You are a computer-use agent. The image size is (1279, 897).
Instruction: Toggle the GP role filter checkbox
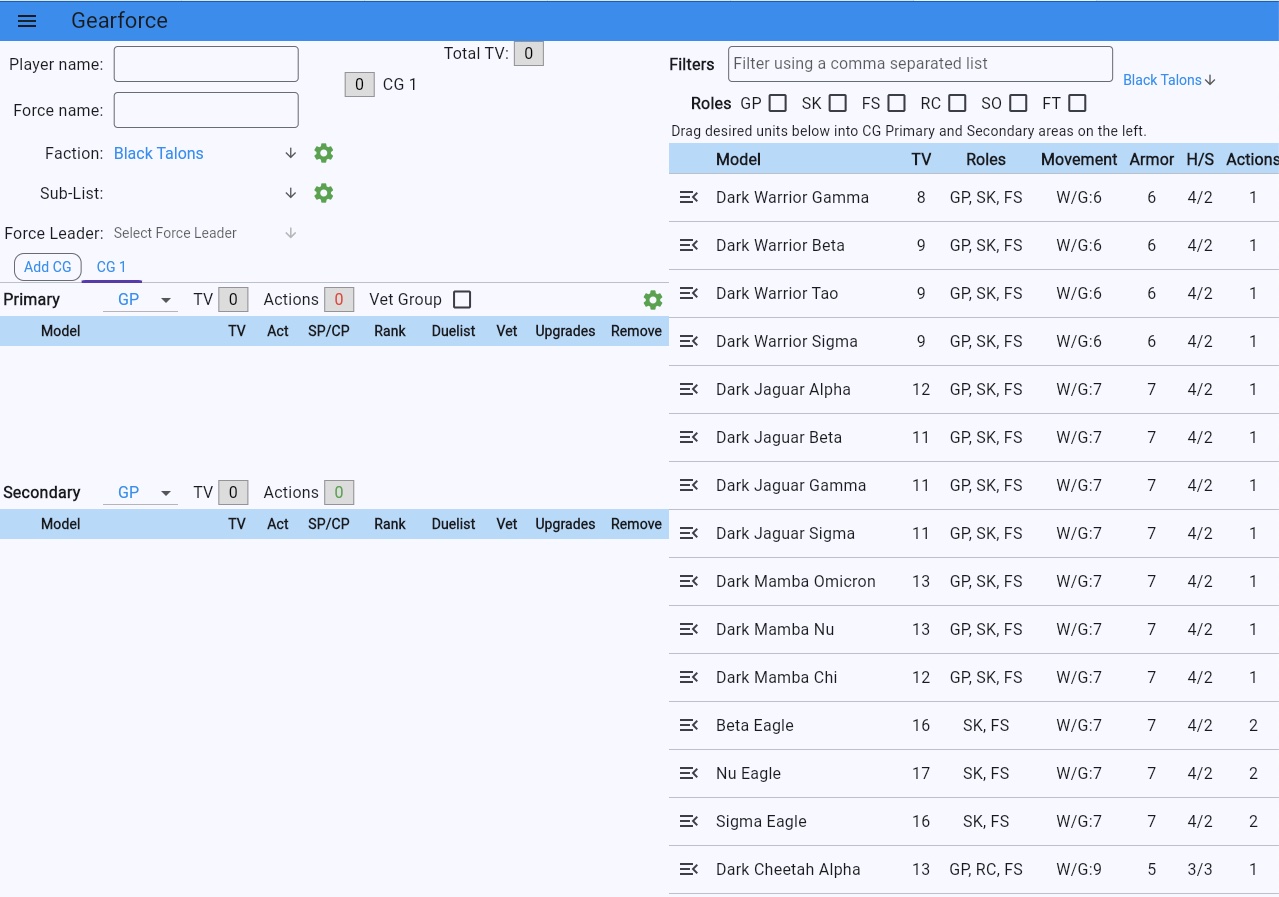[777, 103]
